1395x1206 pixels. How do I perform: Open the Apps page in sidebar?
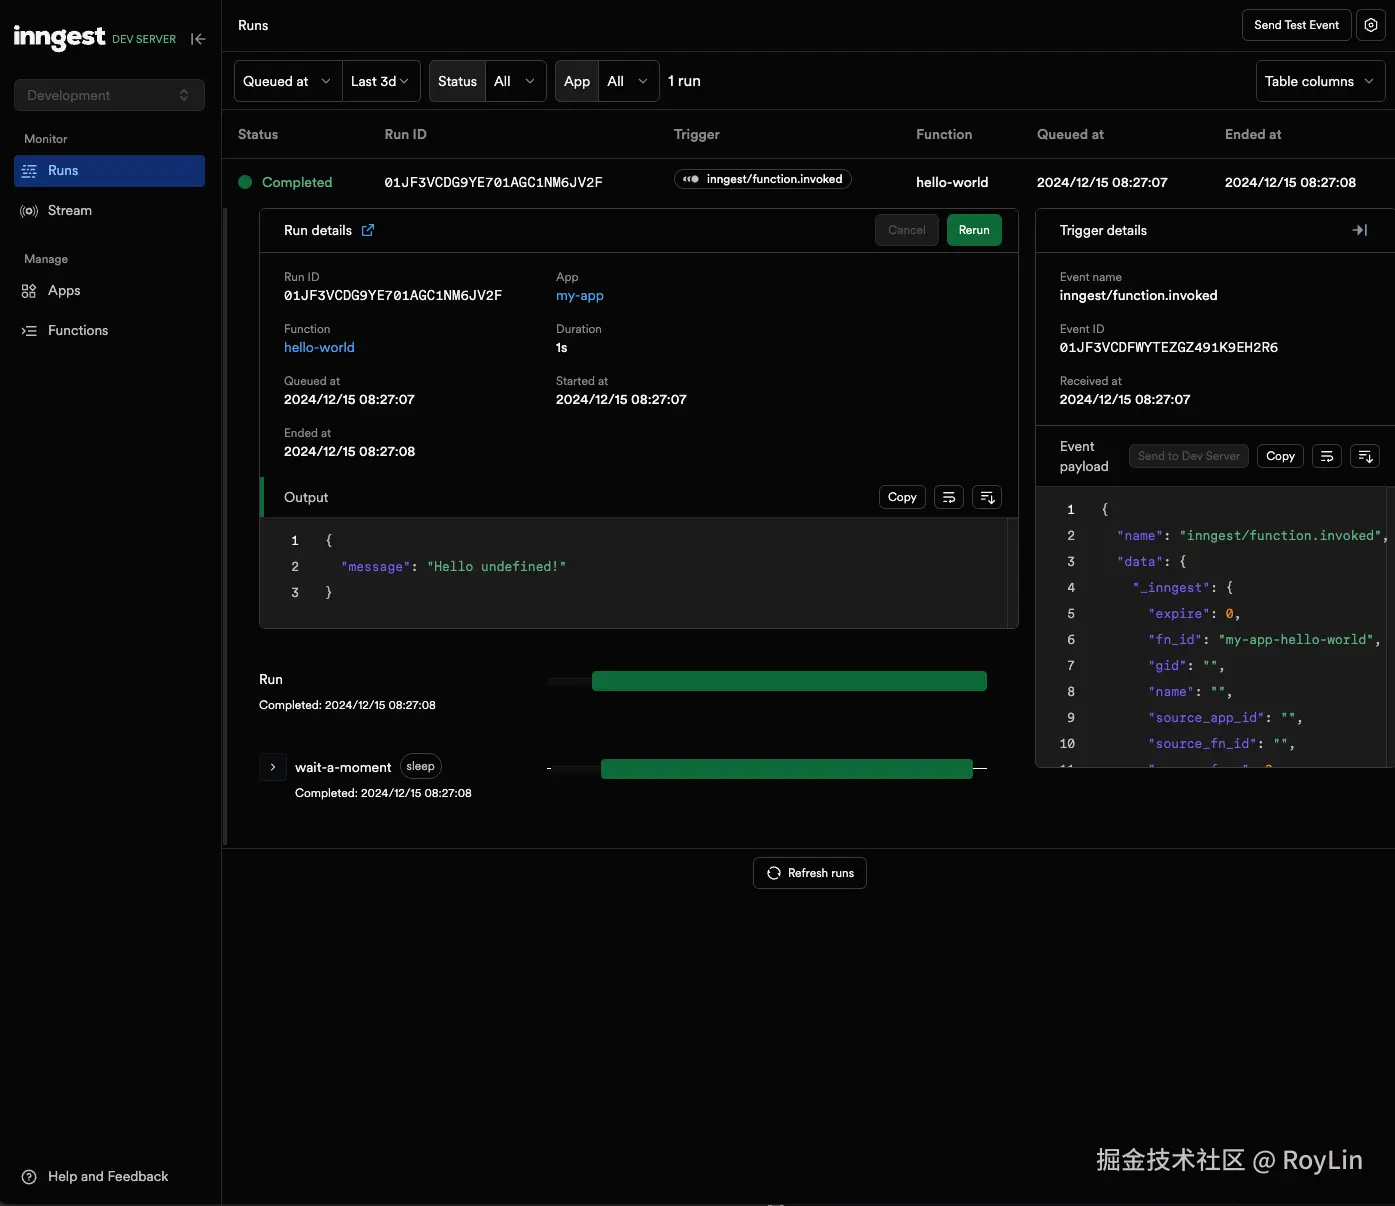pos(109,291)
